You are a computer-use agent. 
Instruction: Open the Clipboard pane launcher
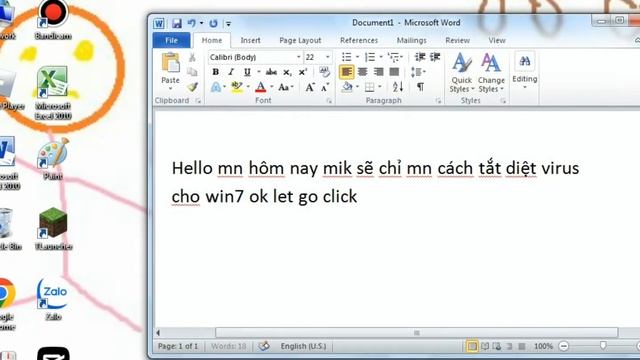198,101
